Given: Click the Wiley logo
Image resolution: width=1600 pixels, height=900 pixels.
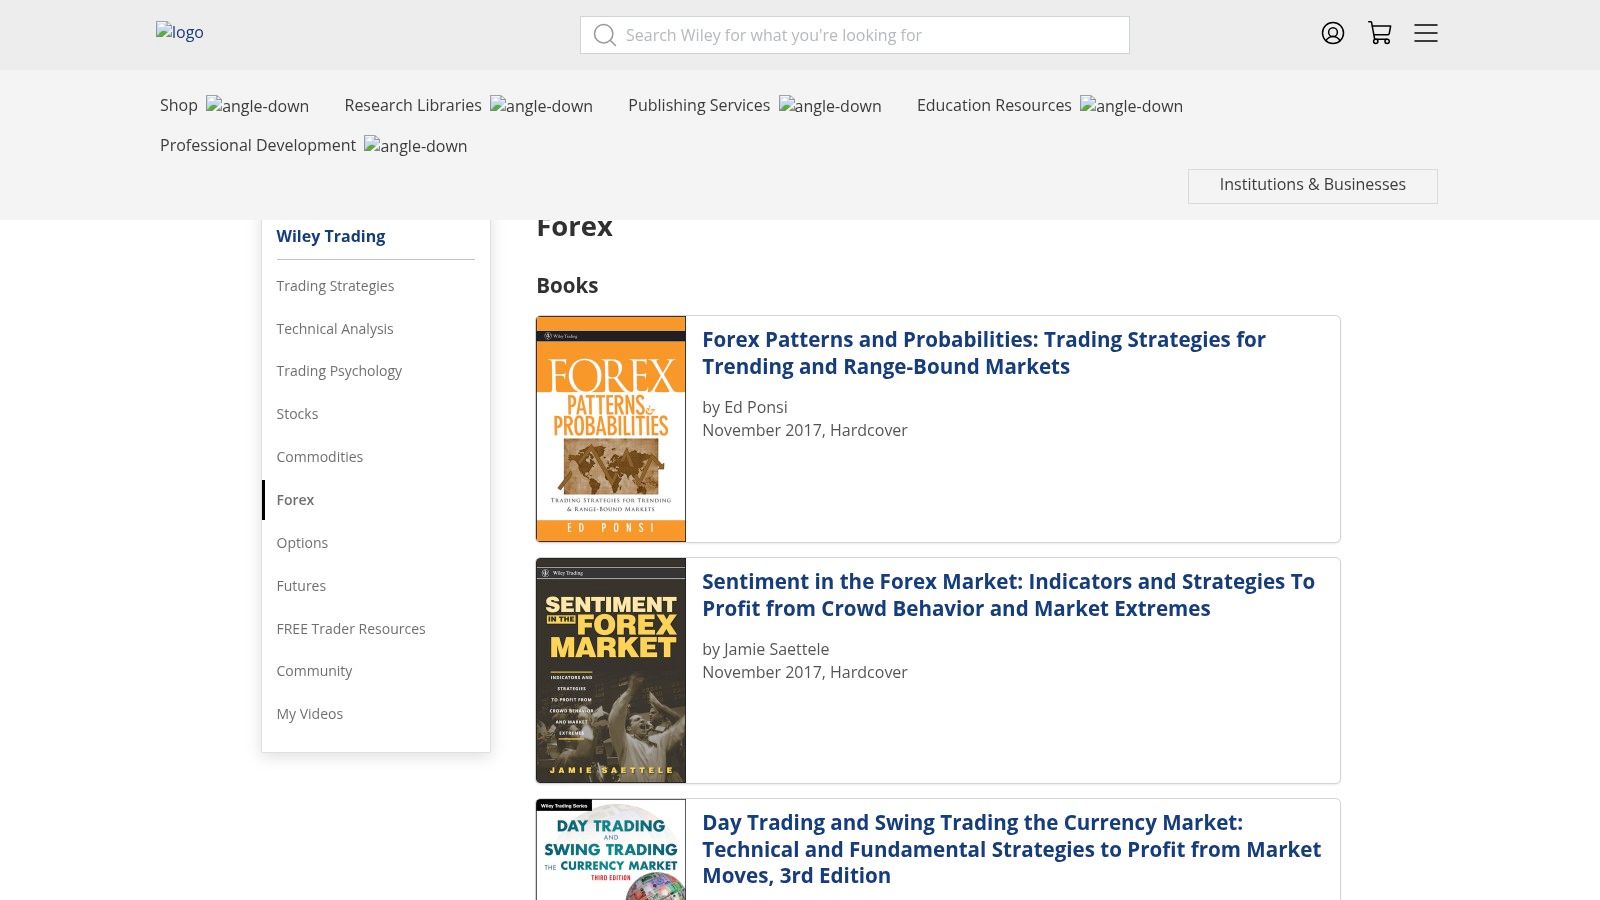Looking at the screenshot, I should pyautogui.click(x=180, y=32).
